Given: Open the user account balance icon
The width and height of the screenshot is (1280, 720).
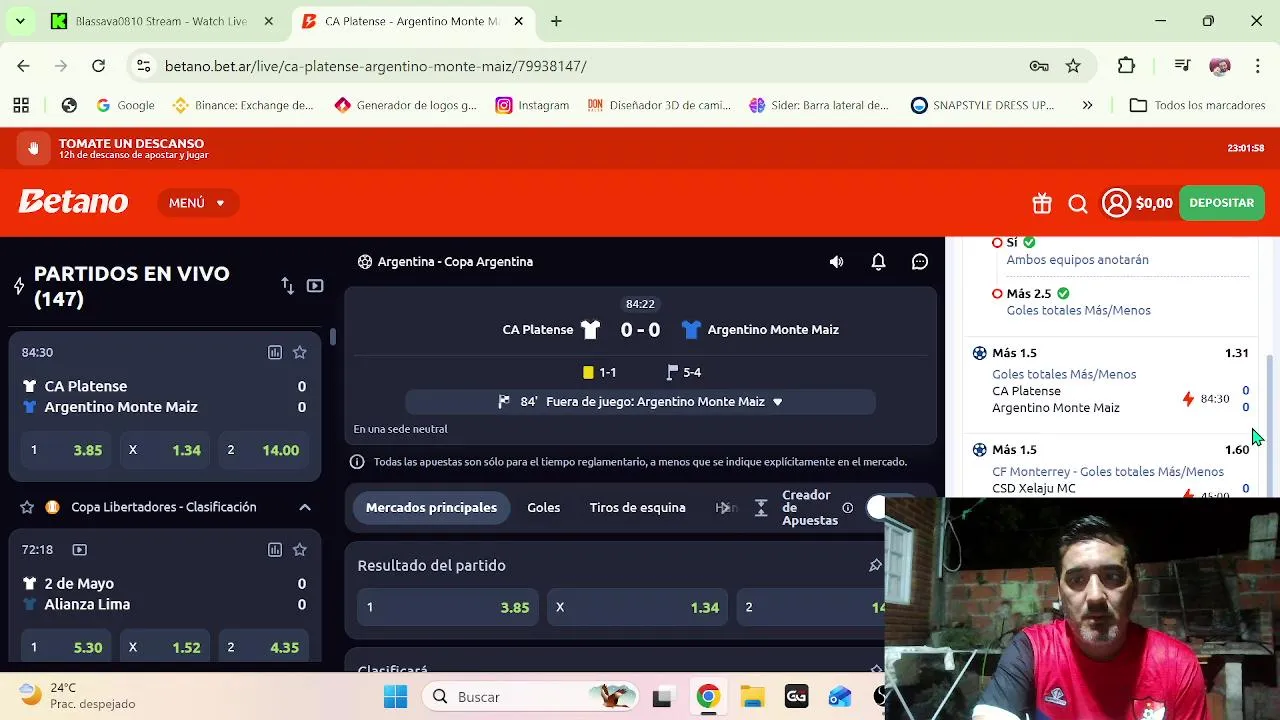Looking at the screenshot, I should (1116, 203).
